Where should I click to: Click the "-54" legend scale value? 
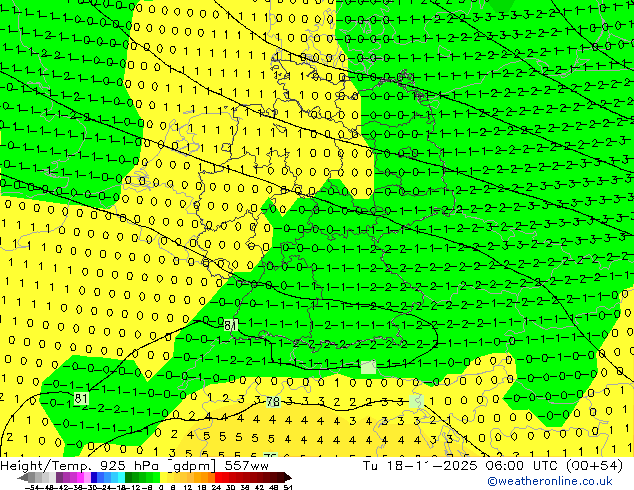pyautogui.click(x=32, y=488)
